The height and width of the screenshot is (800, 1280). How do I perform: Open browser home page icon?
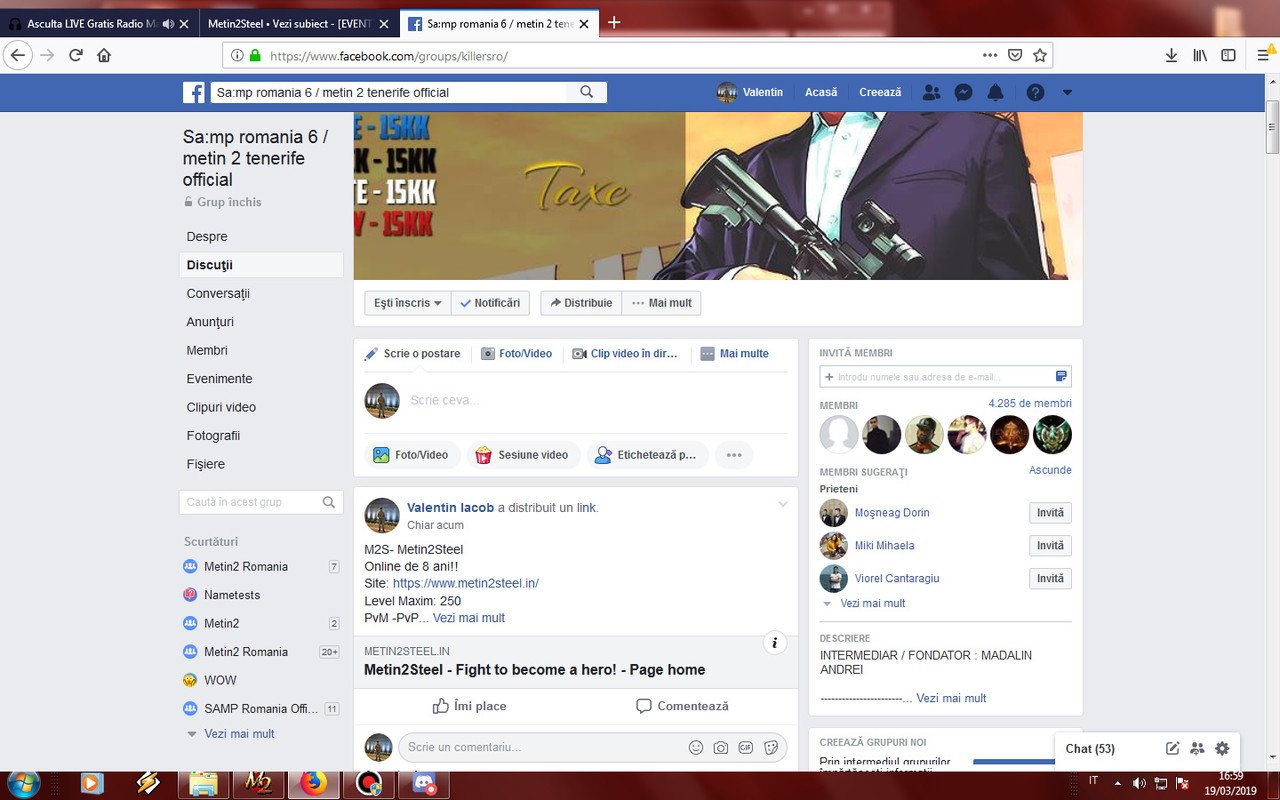pyautogui.click(x=104, y=55)
